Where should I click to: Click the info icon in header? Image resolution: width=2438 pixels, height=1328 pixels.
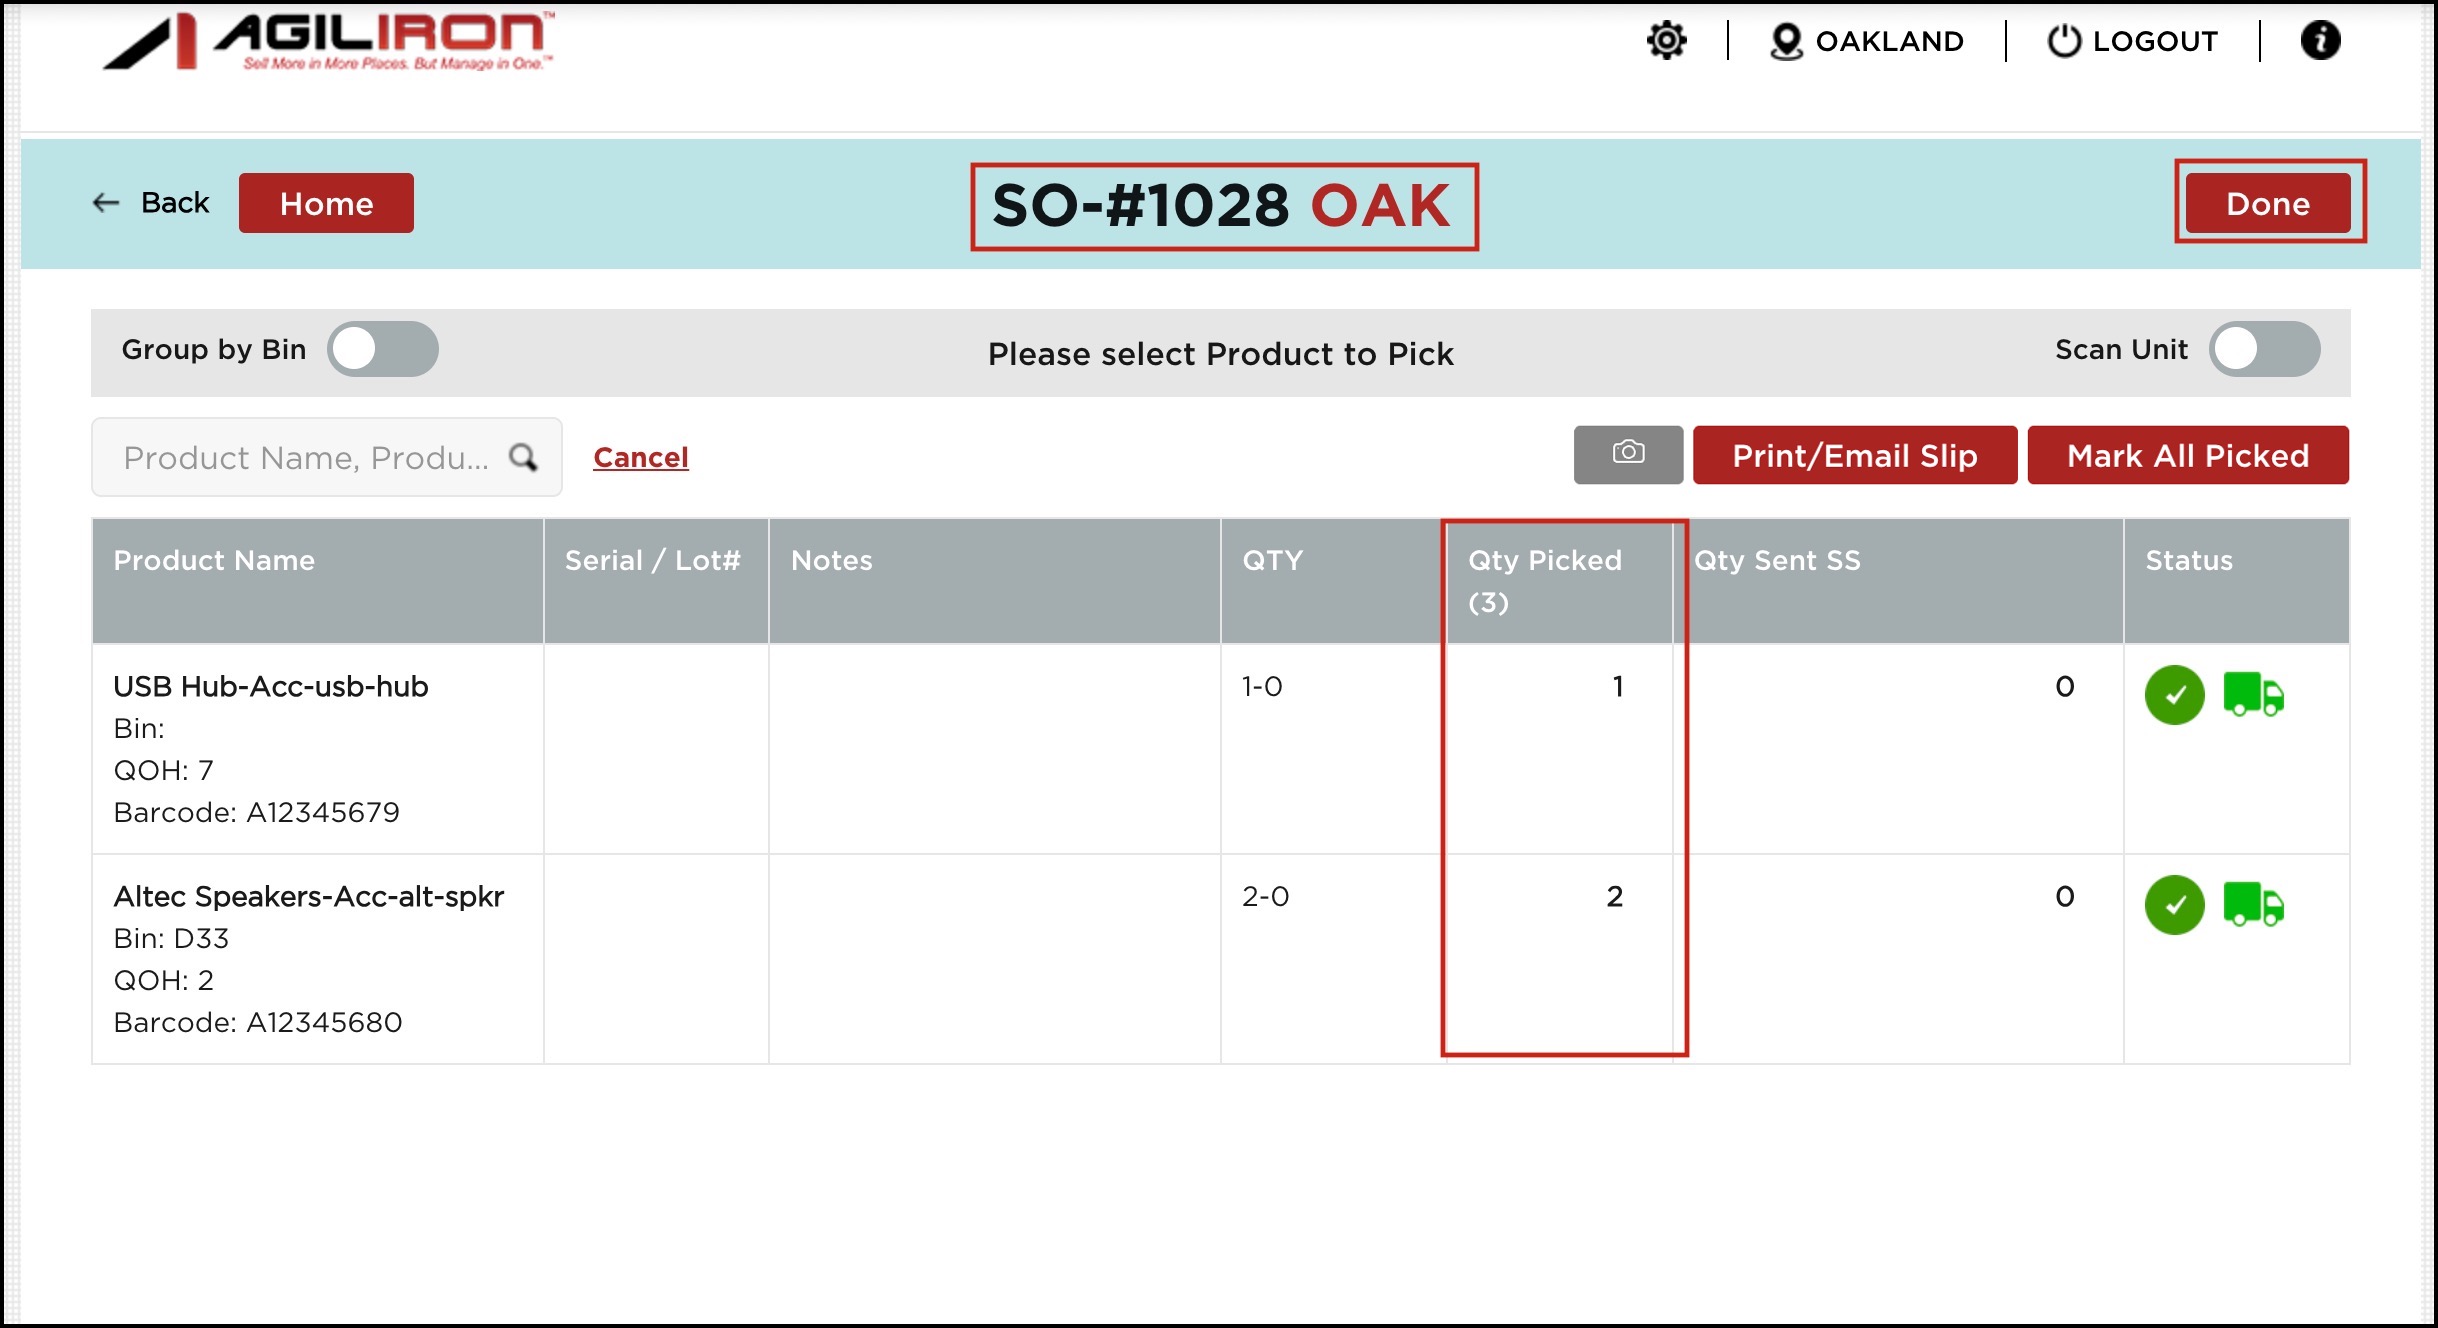click(x=2320, y=41)
